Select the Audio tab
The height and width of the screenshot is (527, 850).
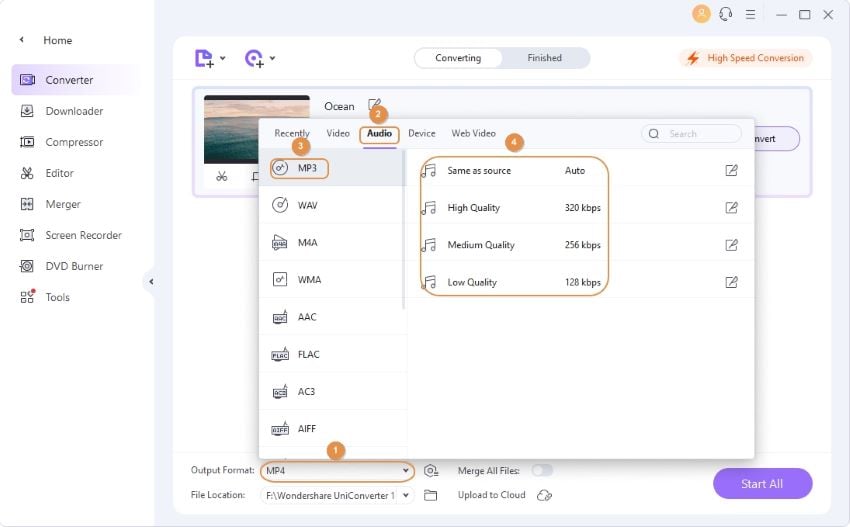pyautogui.click(x=379, y=134)
